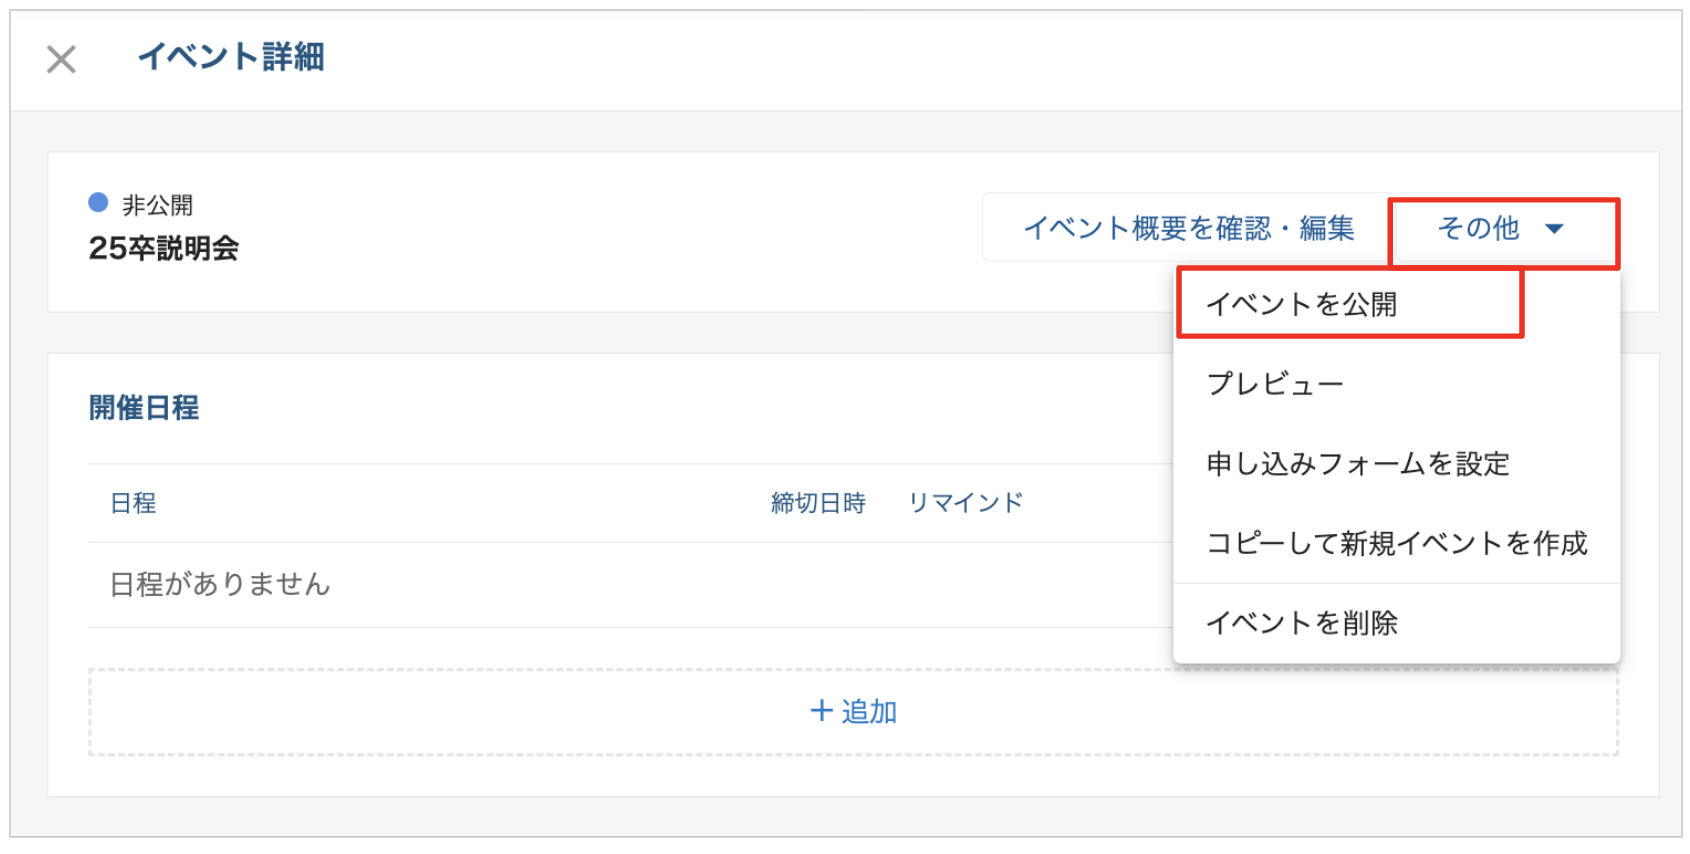Choose コピーして新規イベントを作成

point(1396,543)
